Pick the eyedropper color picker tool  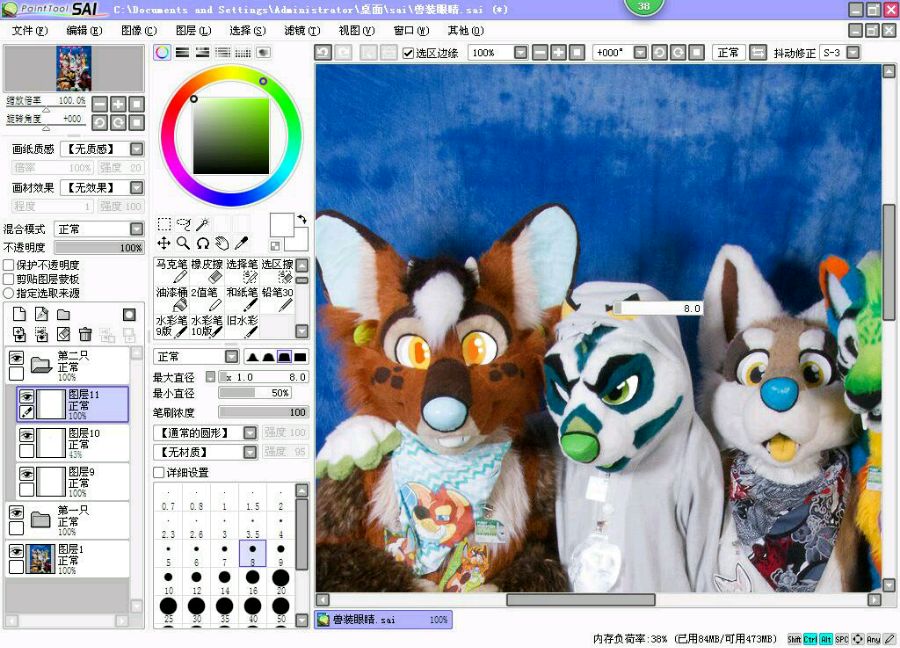(x=241, y=243)
